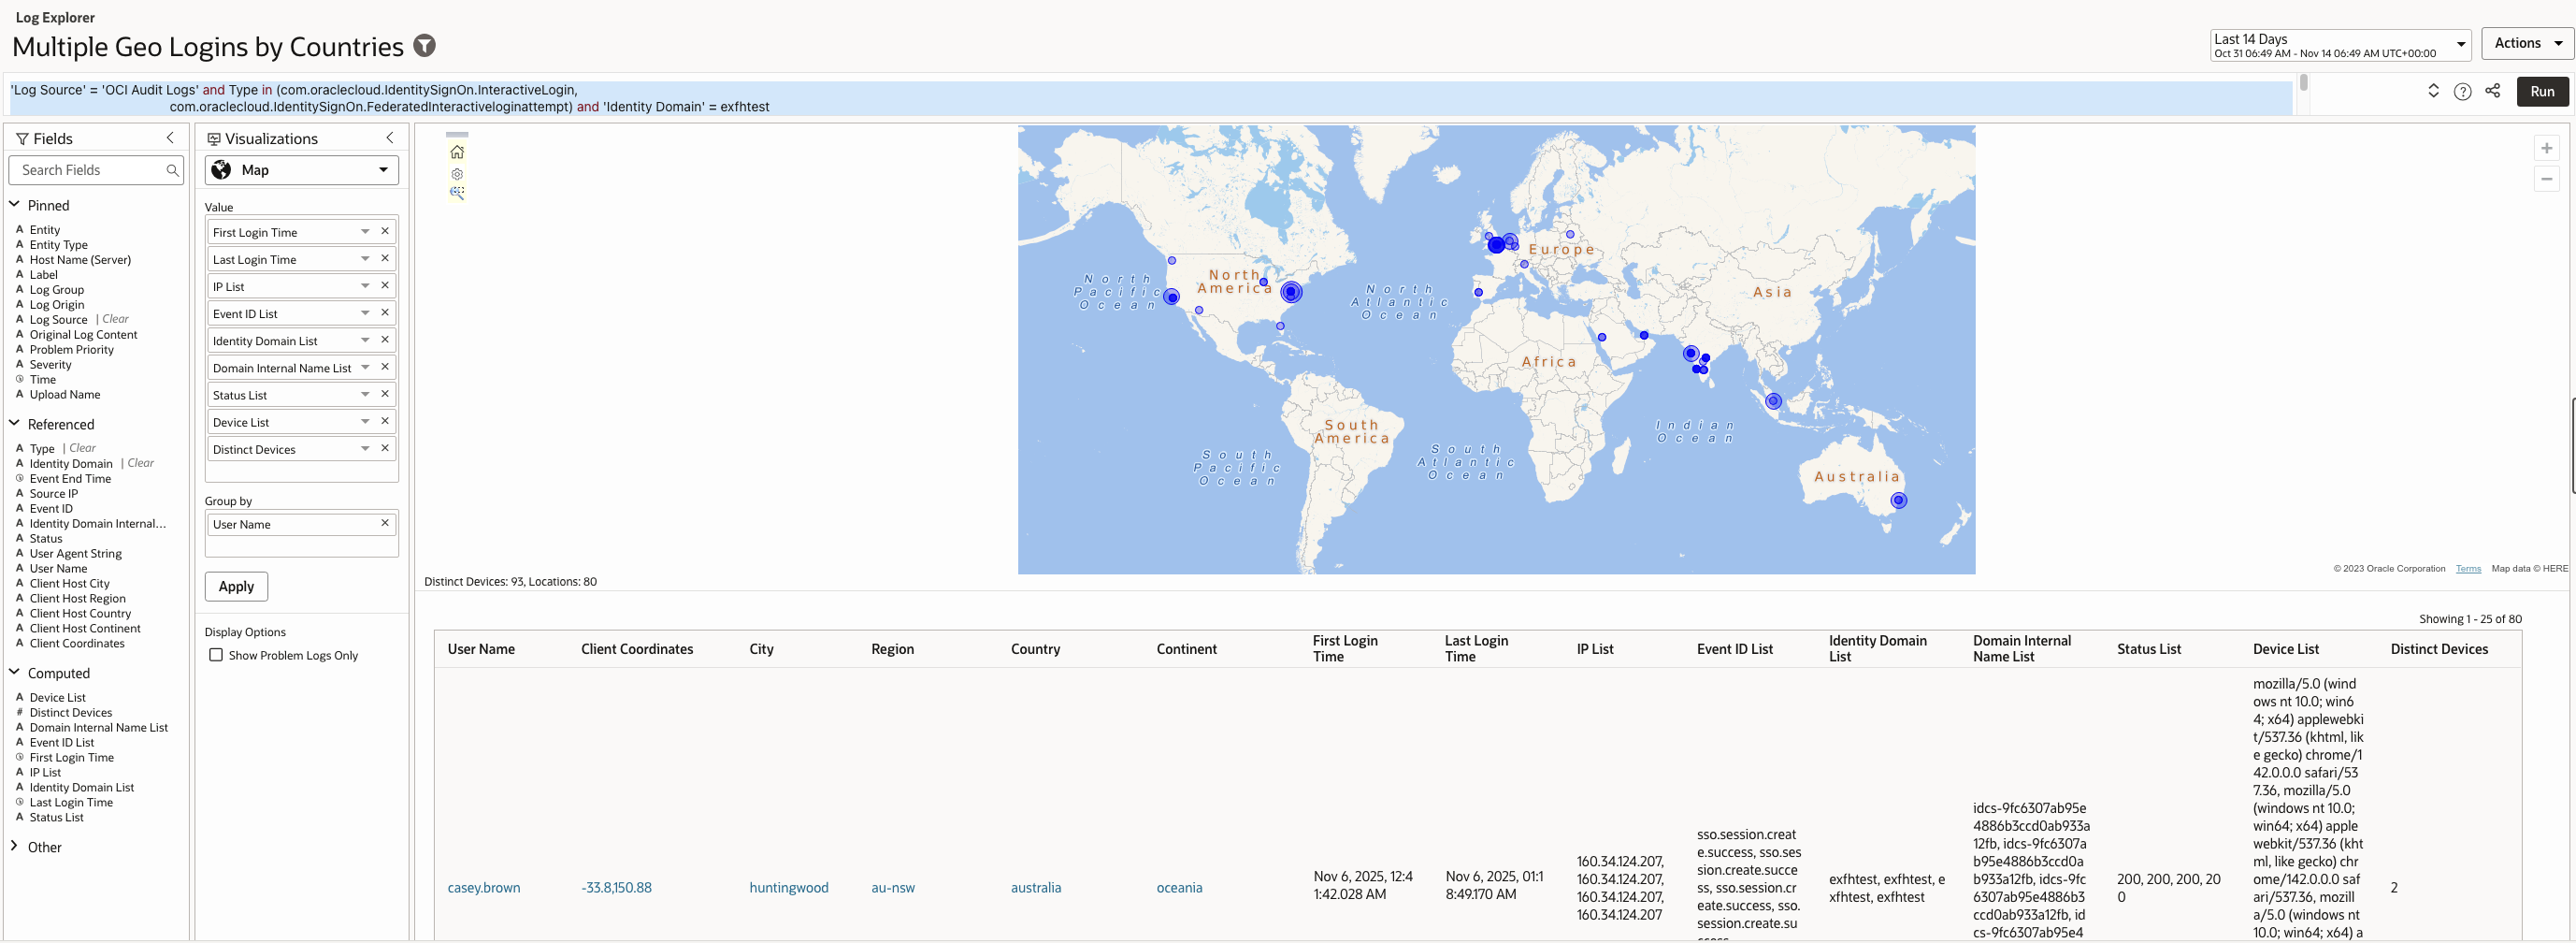Expand the Other fields section
This screenshot has width=2576, height=943.
point(15,846)
